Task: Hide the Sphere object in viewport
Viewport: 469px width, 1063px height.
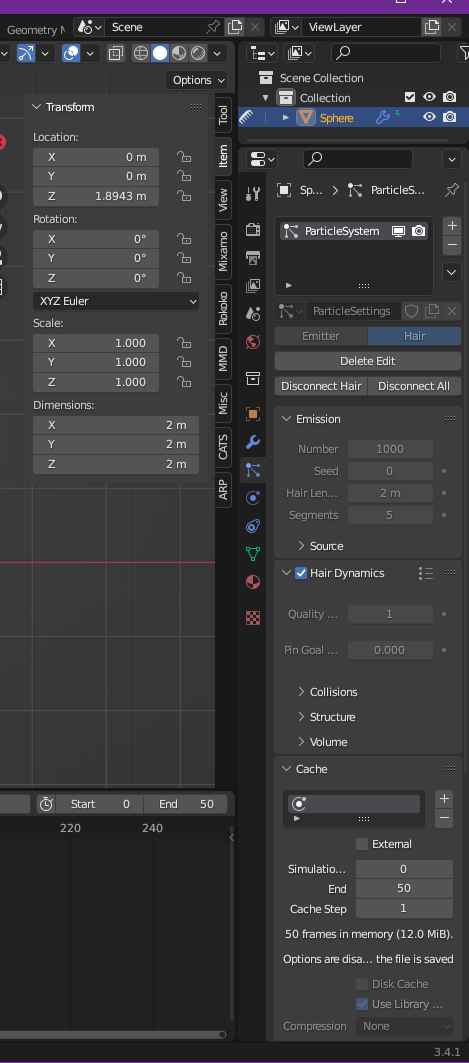Action: tap(429, 117)
